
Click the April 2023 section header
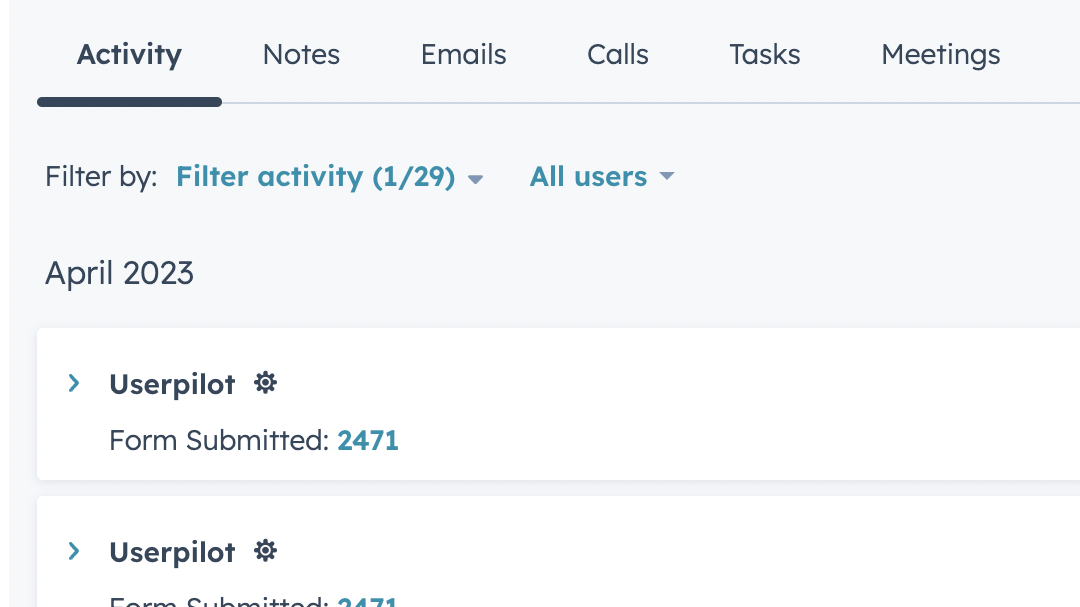(118, 272)
